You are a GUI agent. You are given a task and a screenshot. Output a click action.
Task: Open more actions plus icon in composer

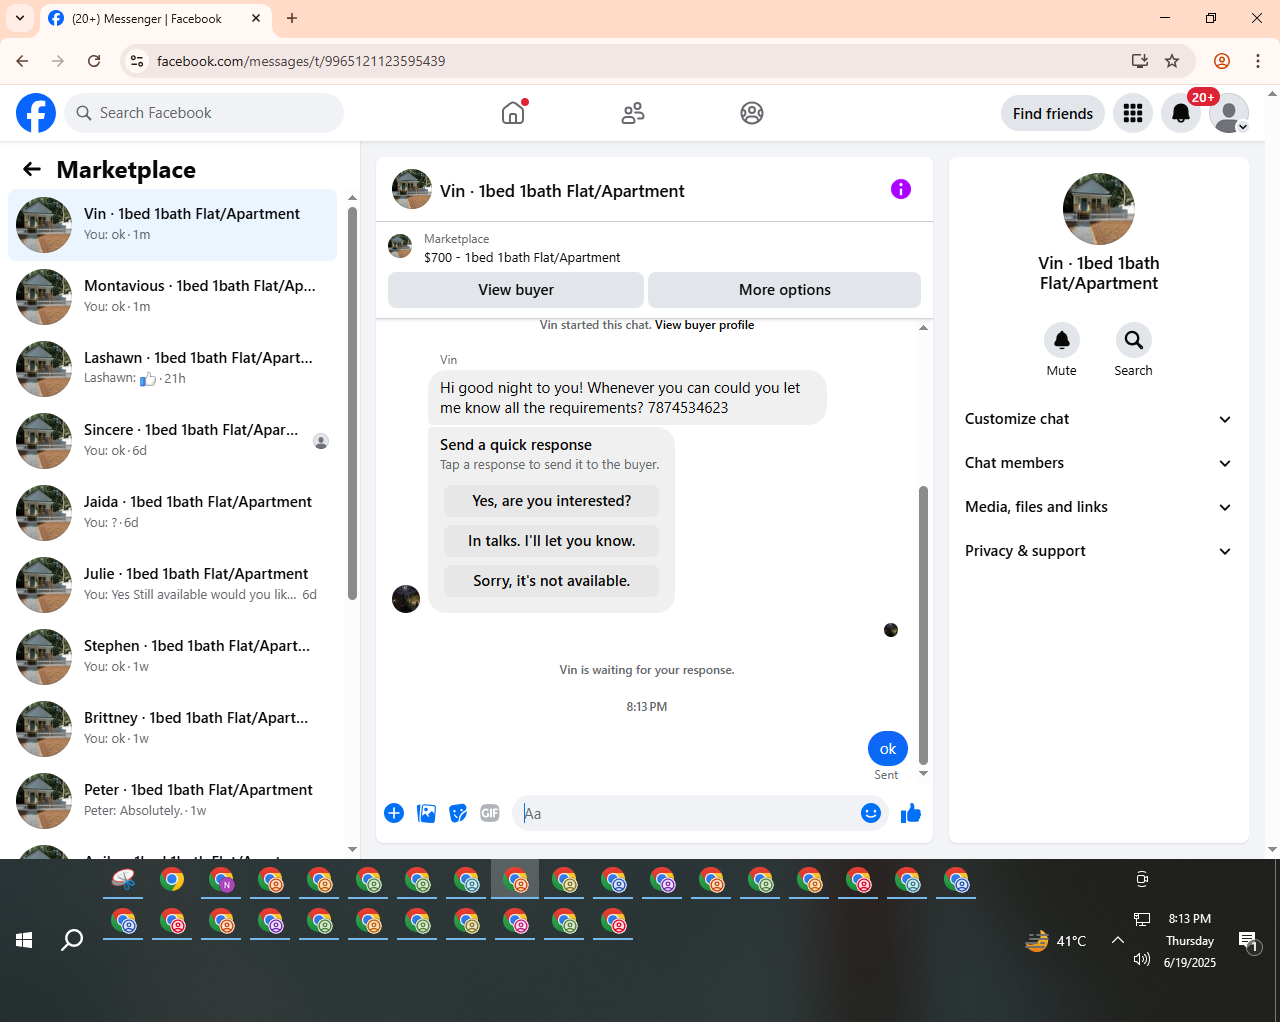[394, 813]
